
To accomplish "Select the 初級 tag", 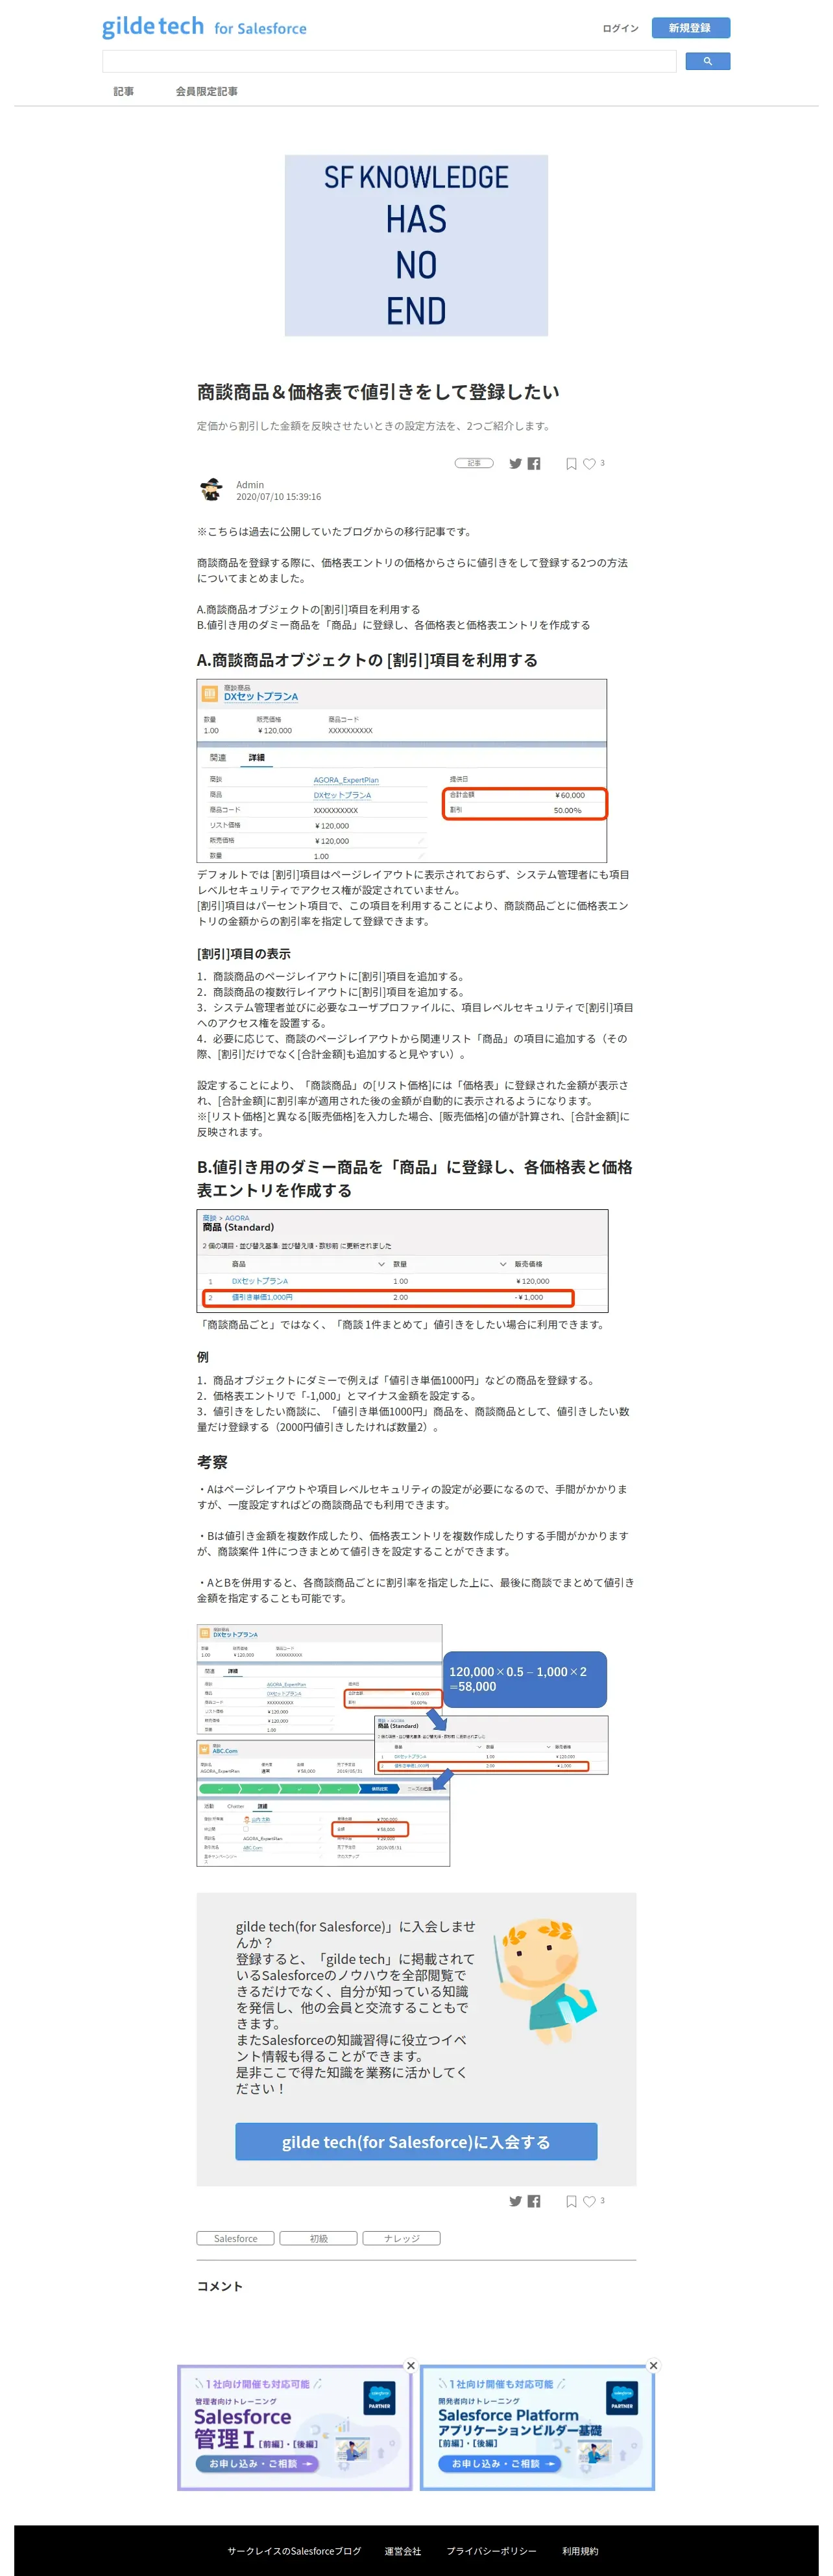I will pos(318,2239).
